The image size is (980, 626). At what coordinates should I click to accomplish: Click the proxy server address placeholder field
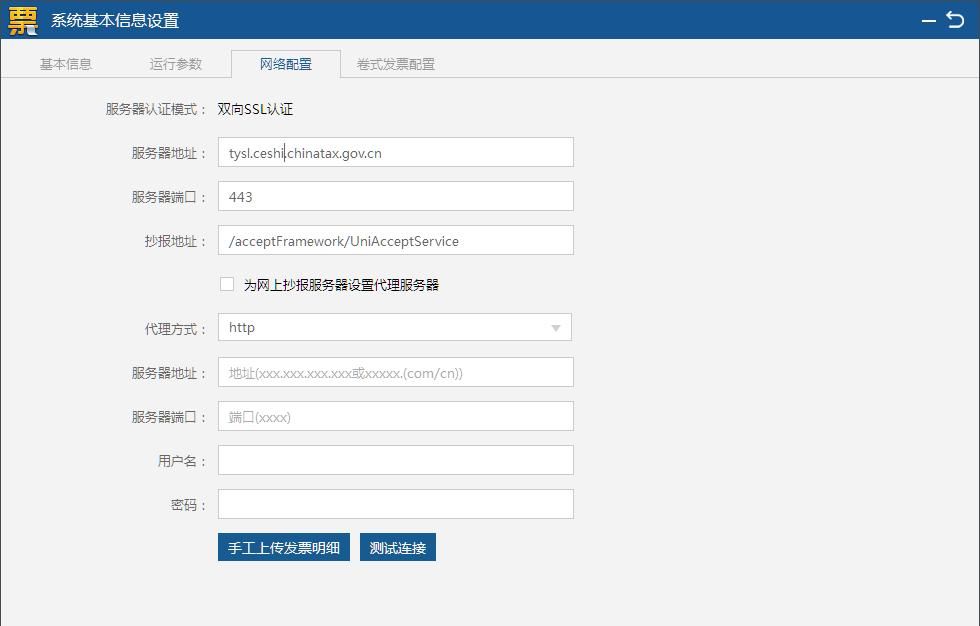point(394,372)
